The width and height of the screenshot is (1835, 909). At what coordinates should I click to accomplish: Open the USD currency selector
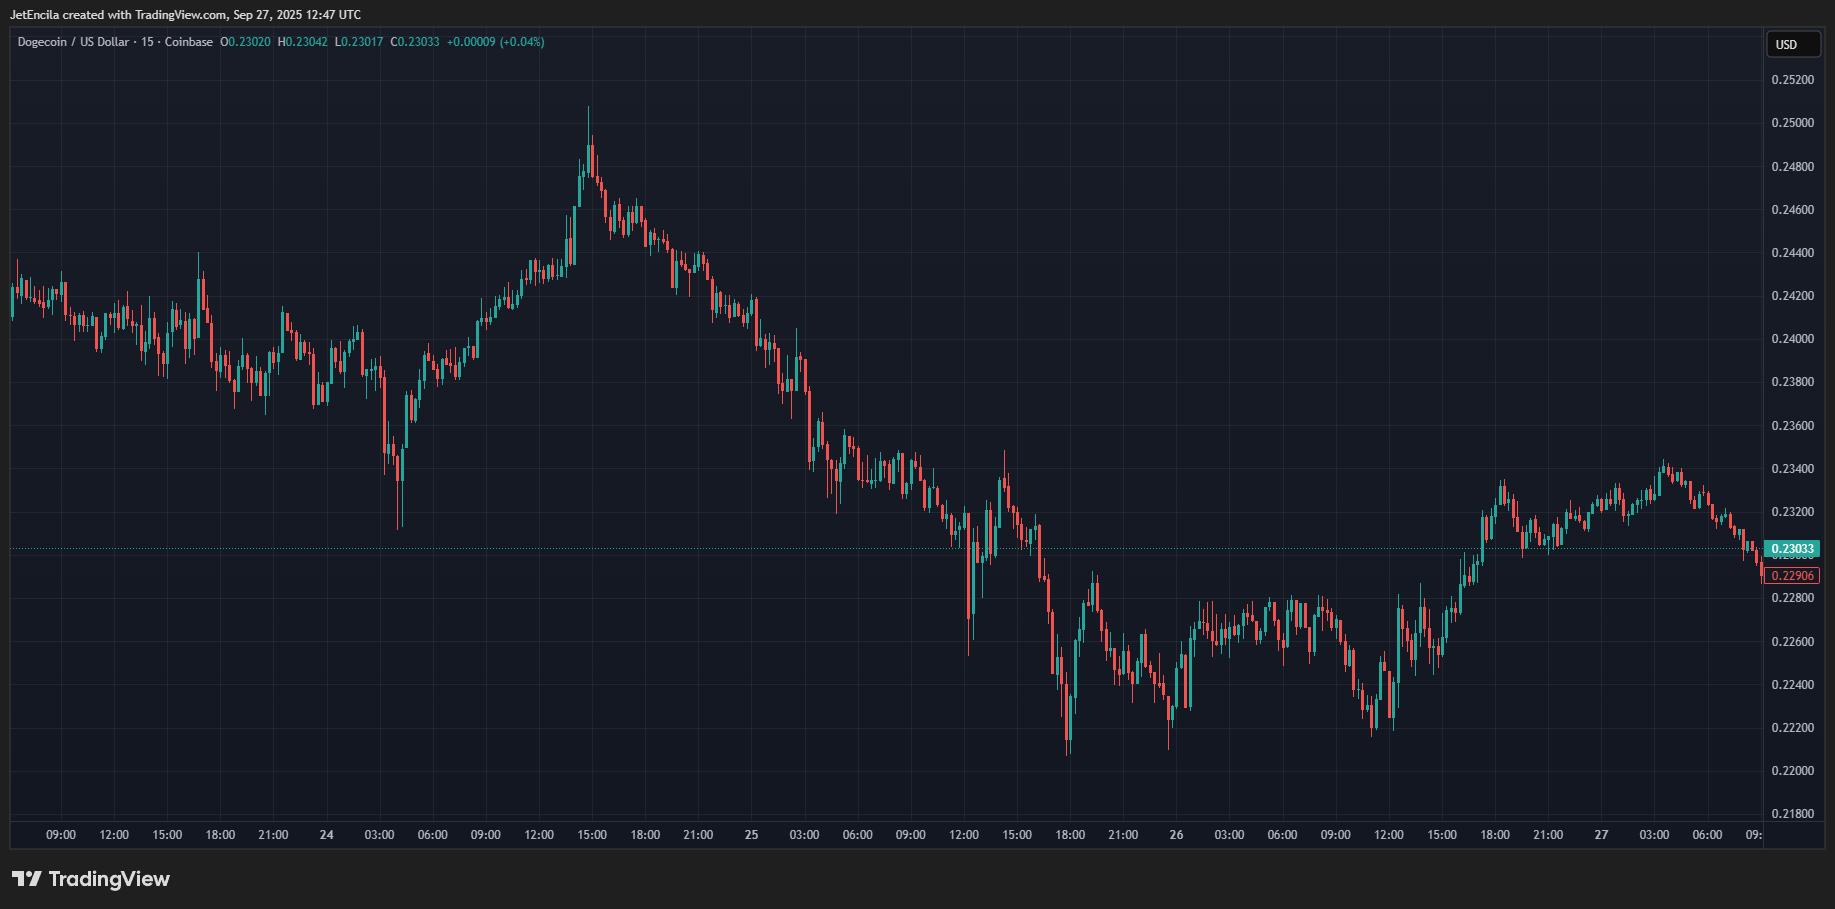click(x=1786, y=44)
